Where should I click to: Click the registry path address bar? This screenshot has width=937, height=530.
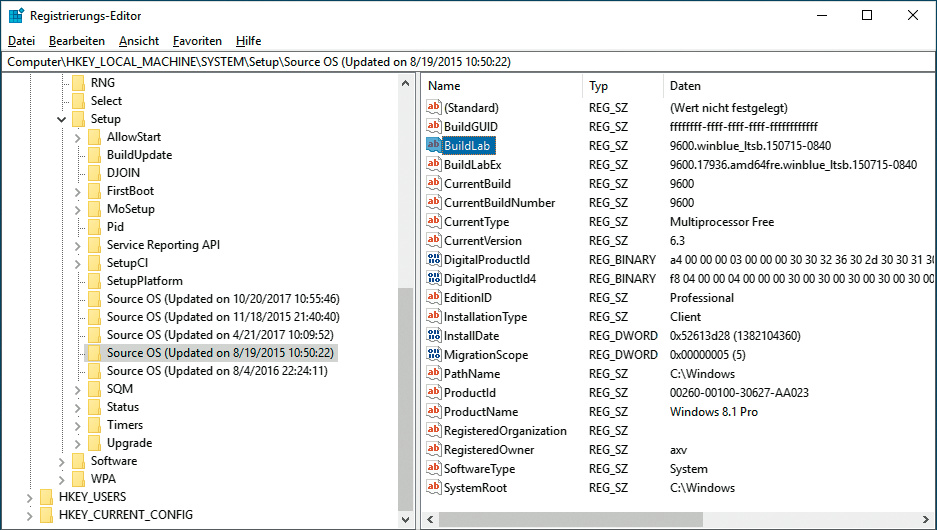[x=468, y=61]
